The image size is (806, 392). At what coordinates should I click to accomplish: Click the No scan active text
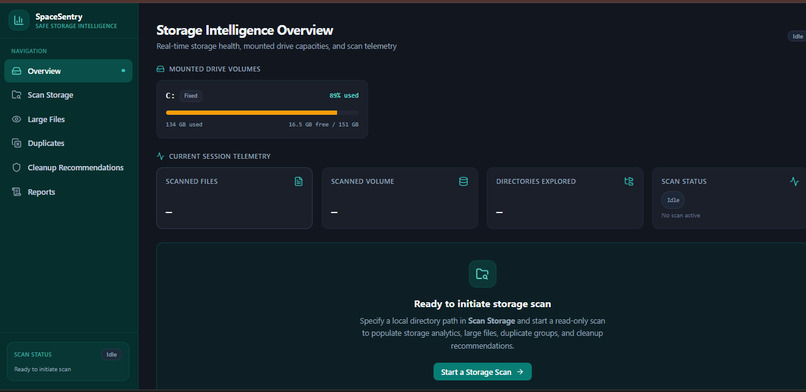point(681,215)
